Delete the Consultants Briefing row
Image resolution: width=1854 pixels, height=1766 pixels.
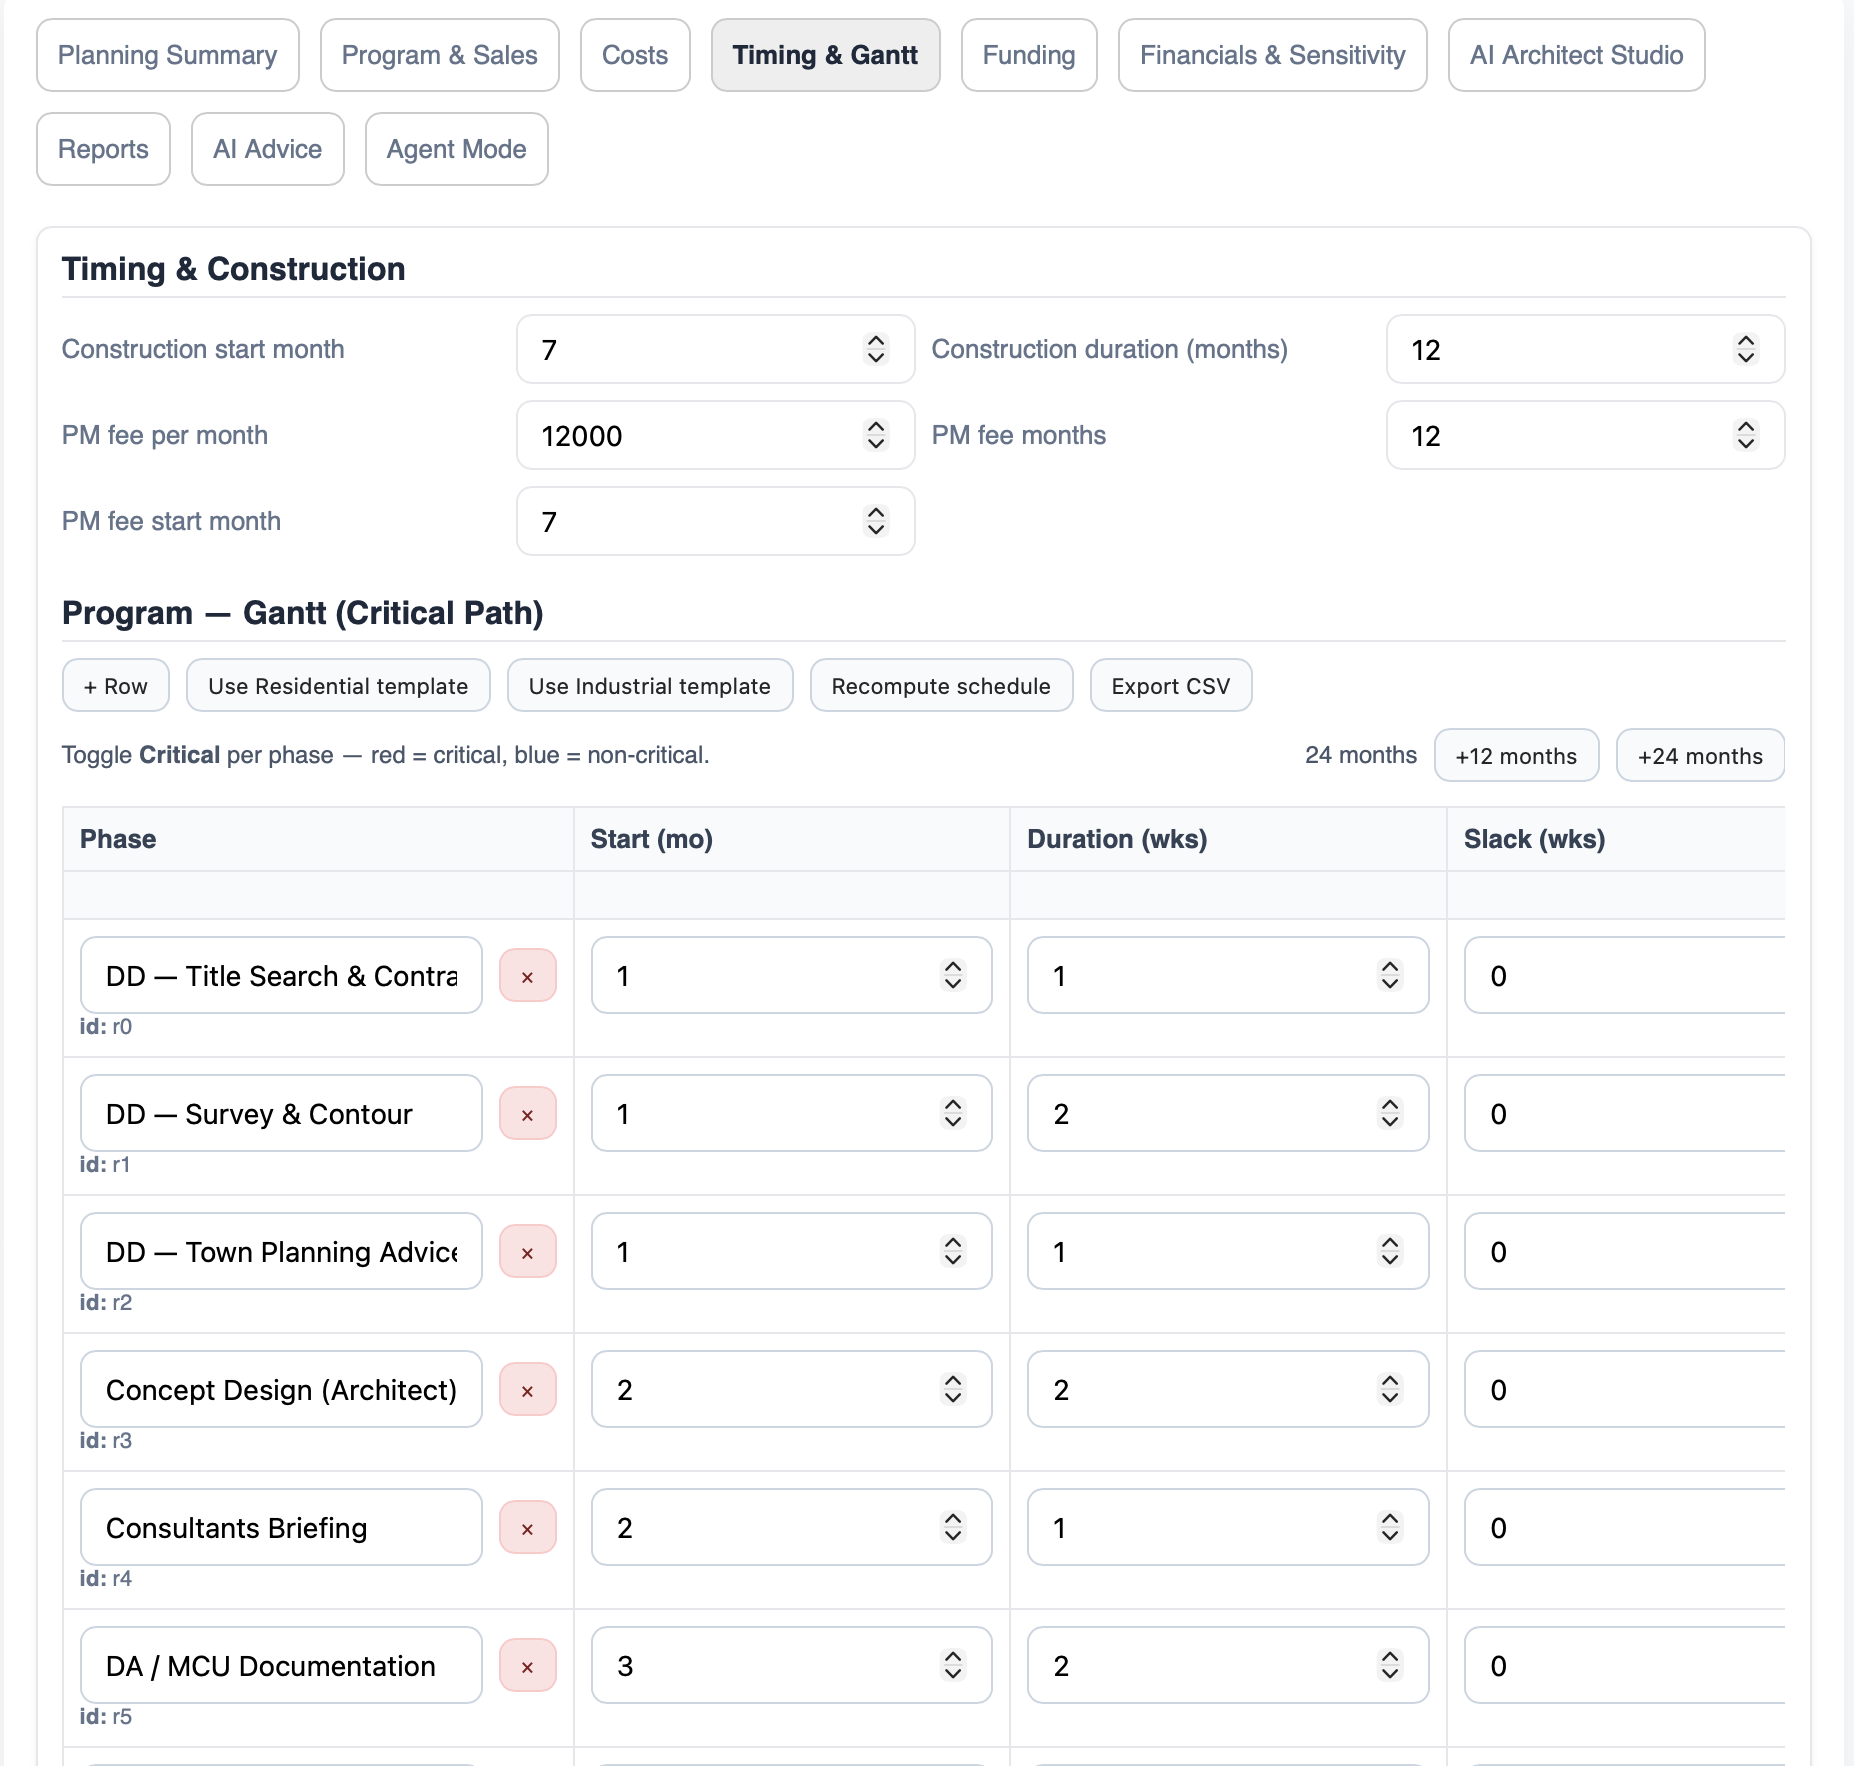click(528, 1528)
